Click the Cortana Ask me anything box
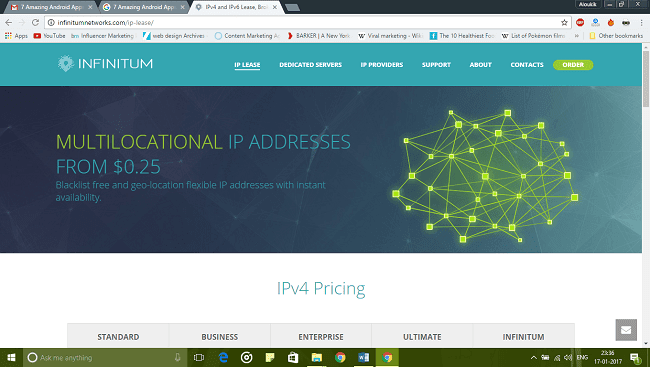 point(104,357)
